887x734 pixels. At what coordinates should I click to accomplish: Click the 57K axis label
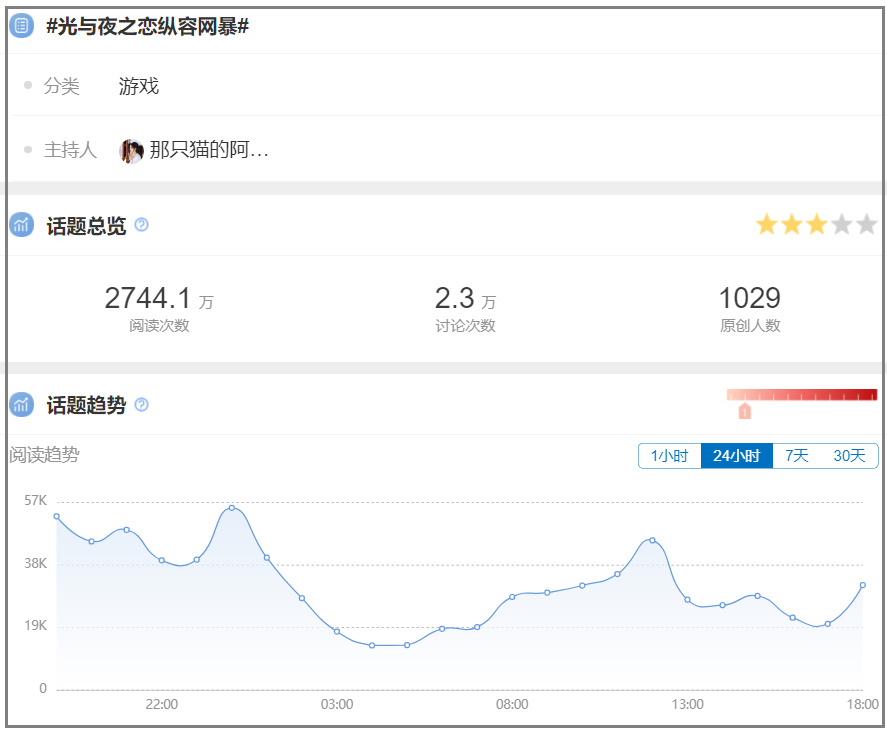36,500
